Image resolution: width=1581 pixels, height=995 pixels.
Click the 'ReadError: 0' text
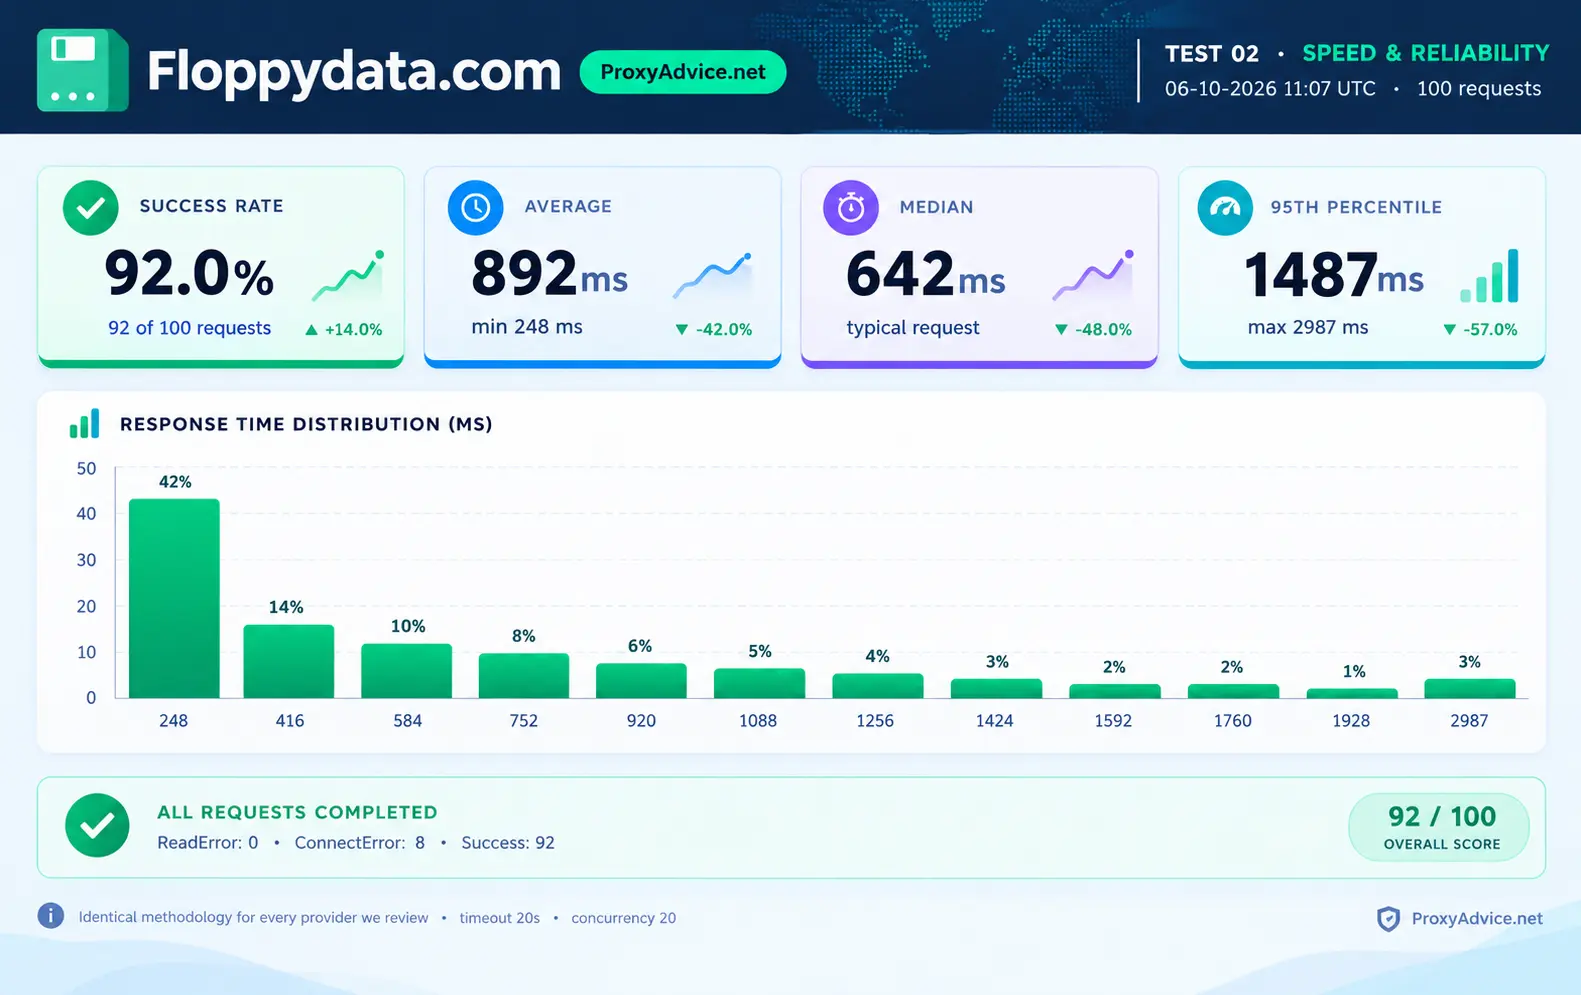pyautogui.click(x=208, y=843)
